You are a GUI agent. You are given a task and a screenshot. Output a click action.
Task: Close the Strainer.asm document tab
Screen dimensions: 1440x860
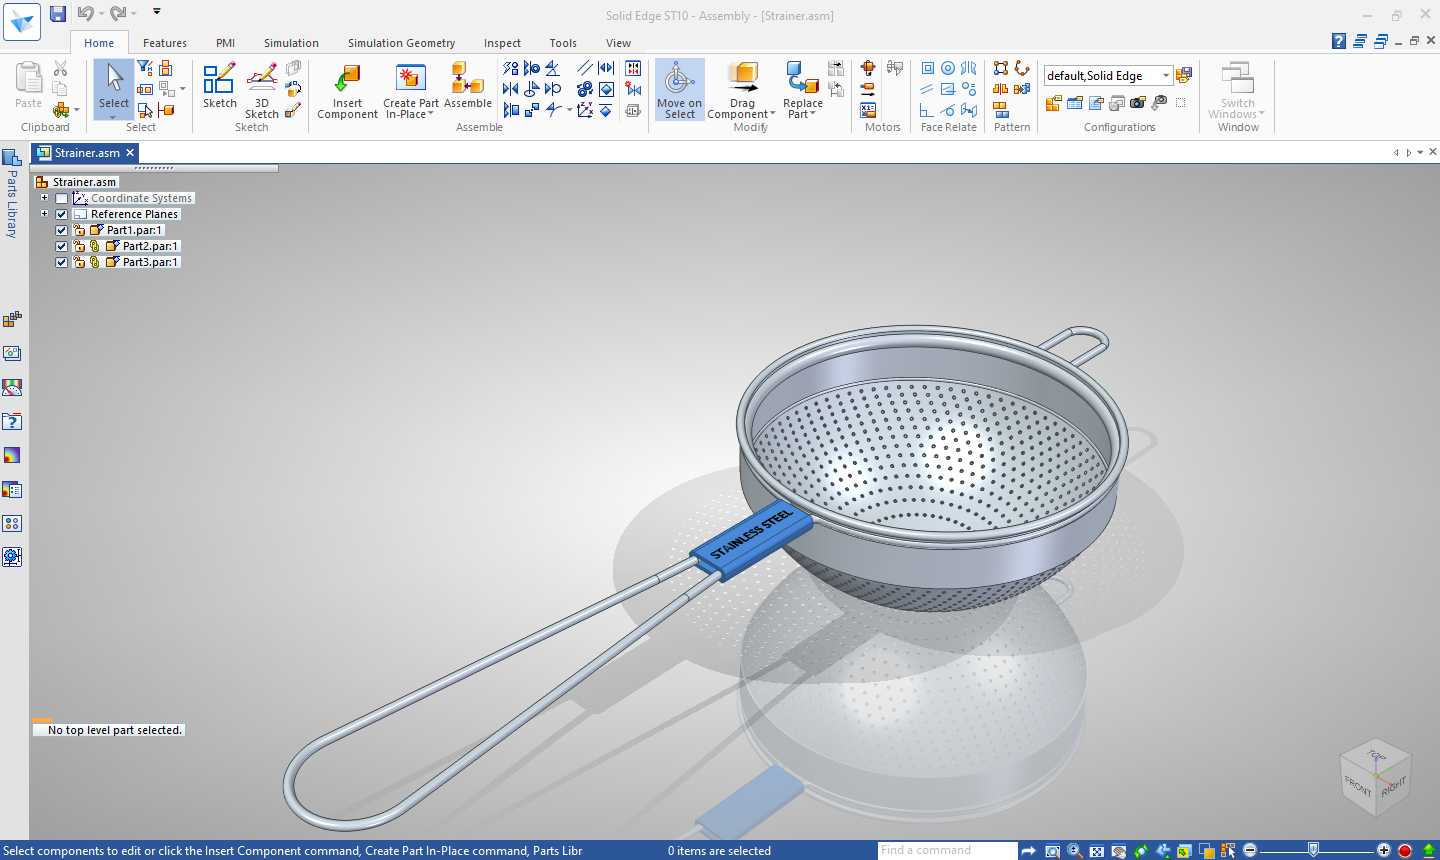130,153
